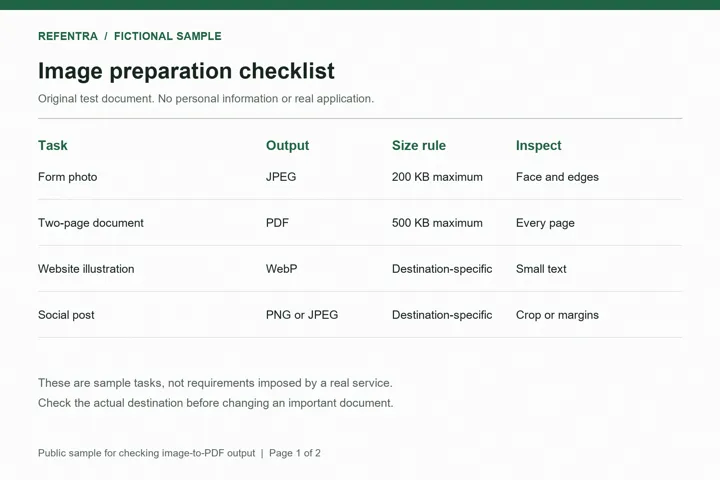Click 'Destination-specific' in the Website illustration row
Viewport: 720px width, 480px height.
442,269
